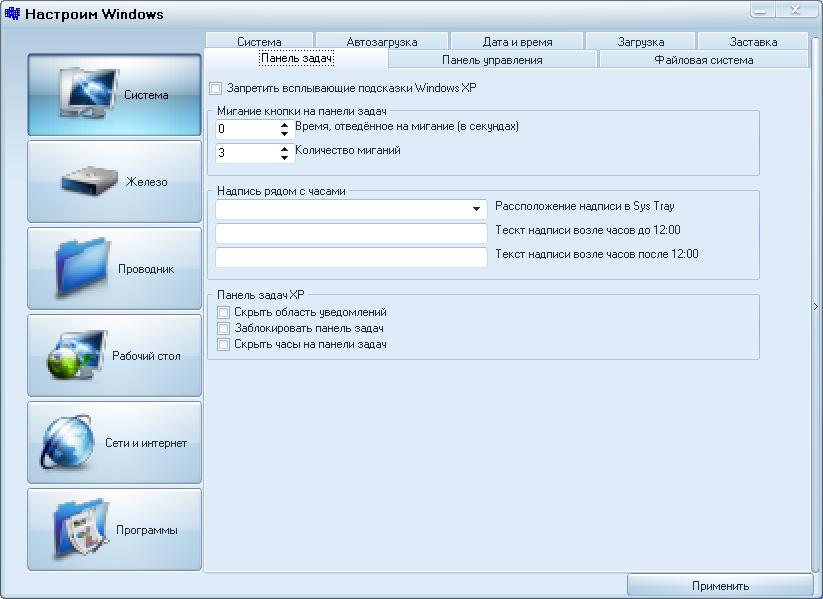
Task: Open the Заставка tab
Action: [753, 41]
